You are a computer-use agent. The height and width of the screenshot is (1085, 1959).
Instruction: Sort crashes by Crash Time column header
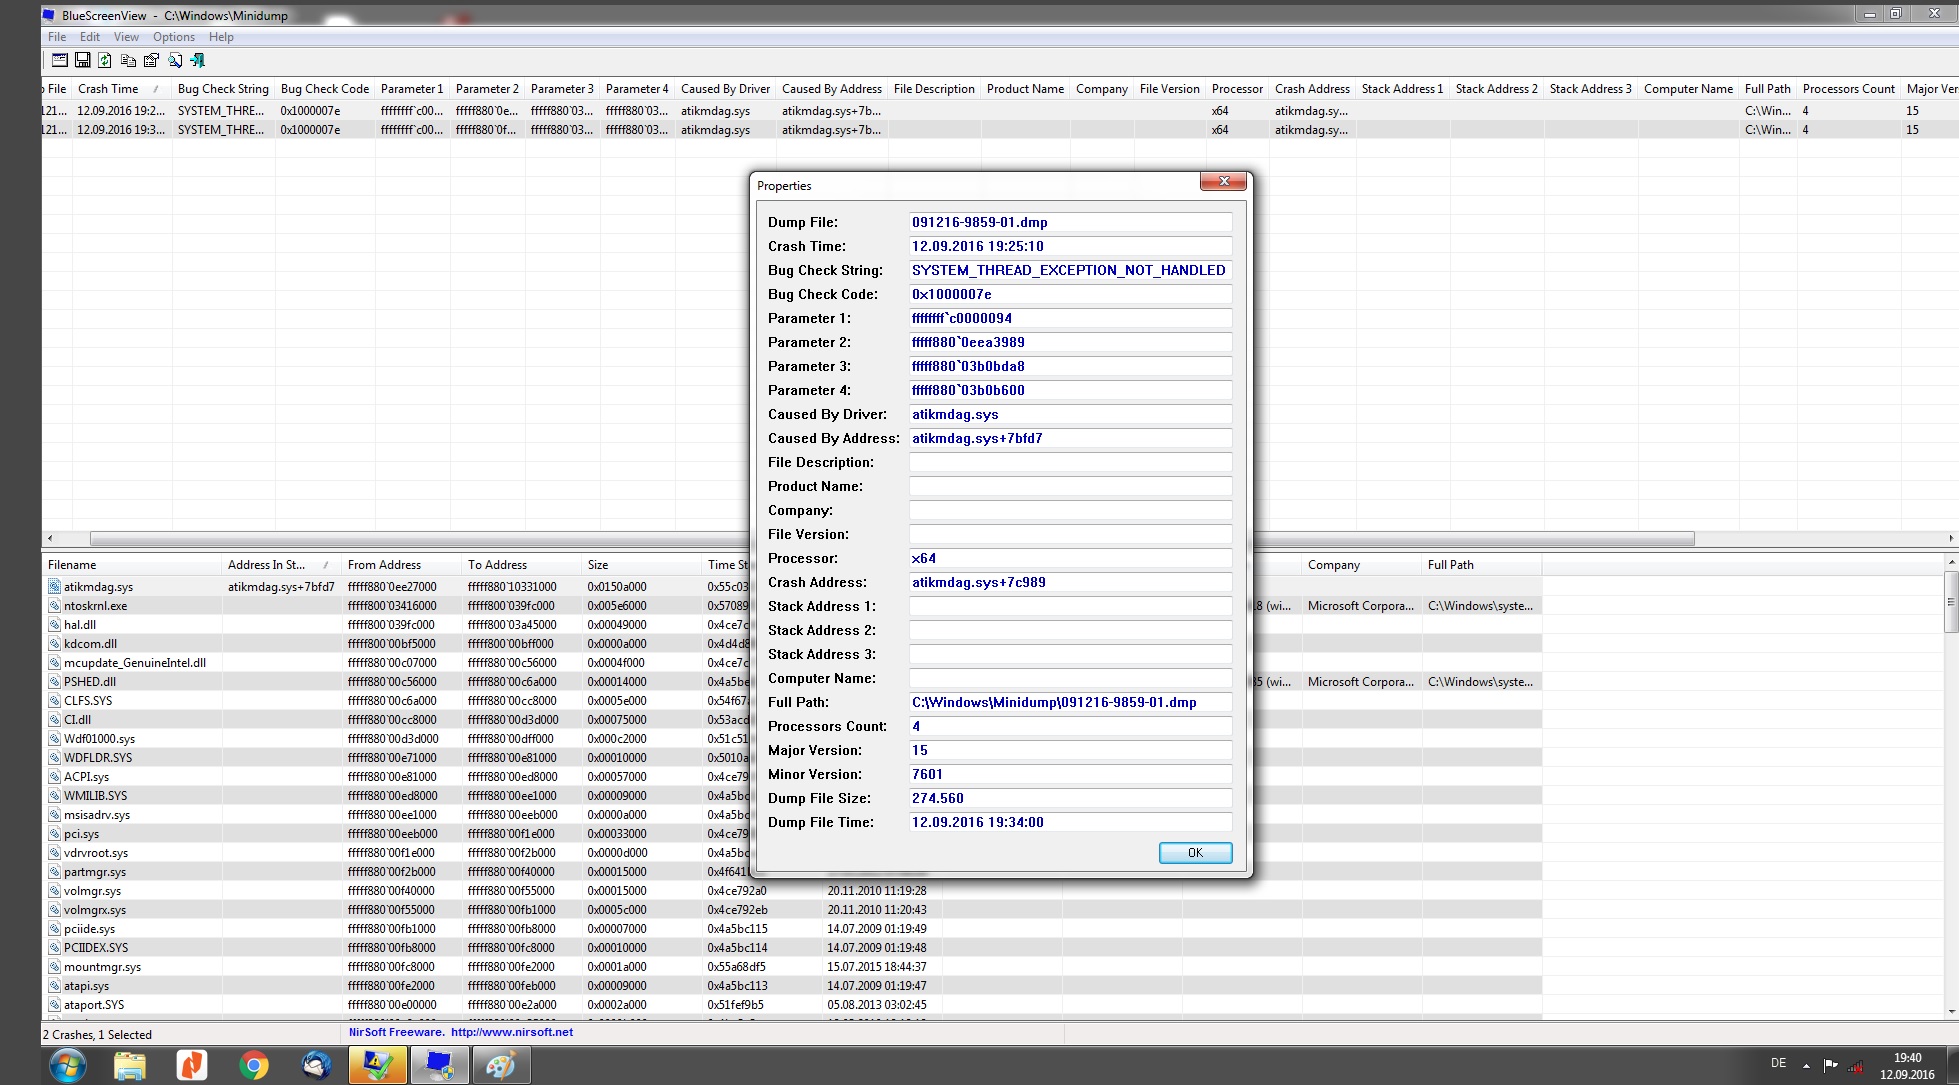(x=108, y=89)
